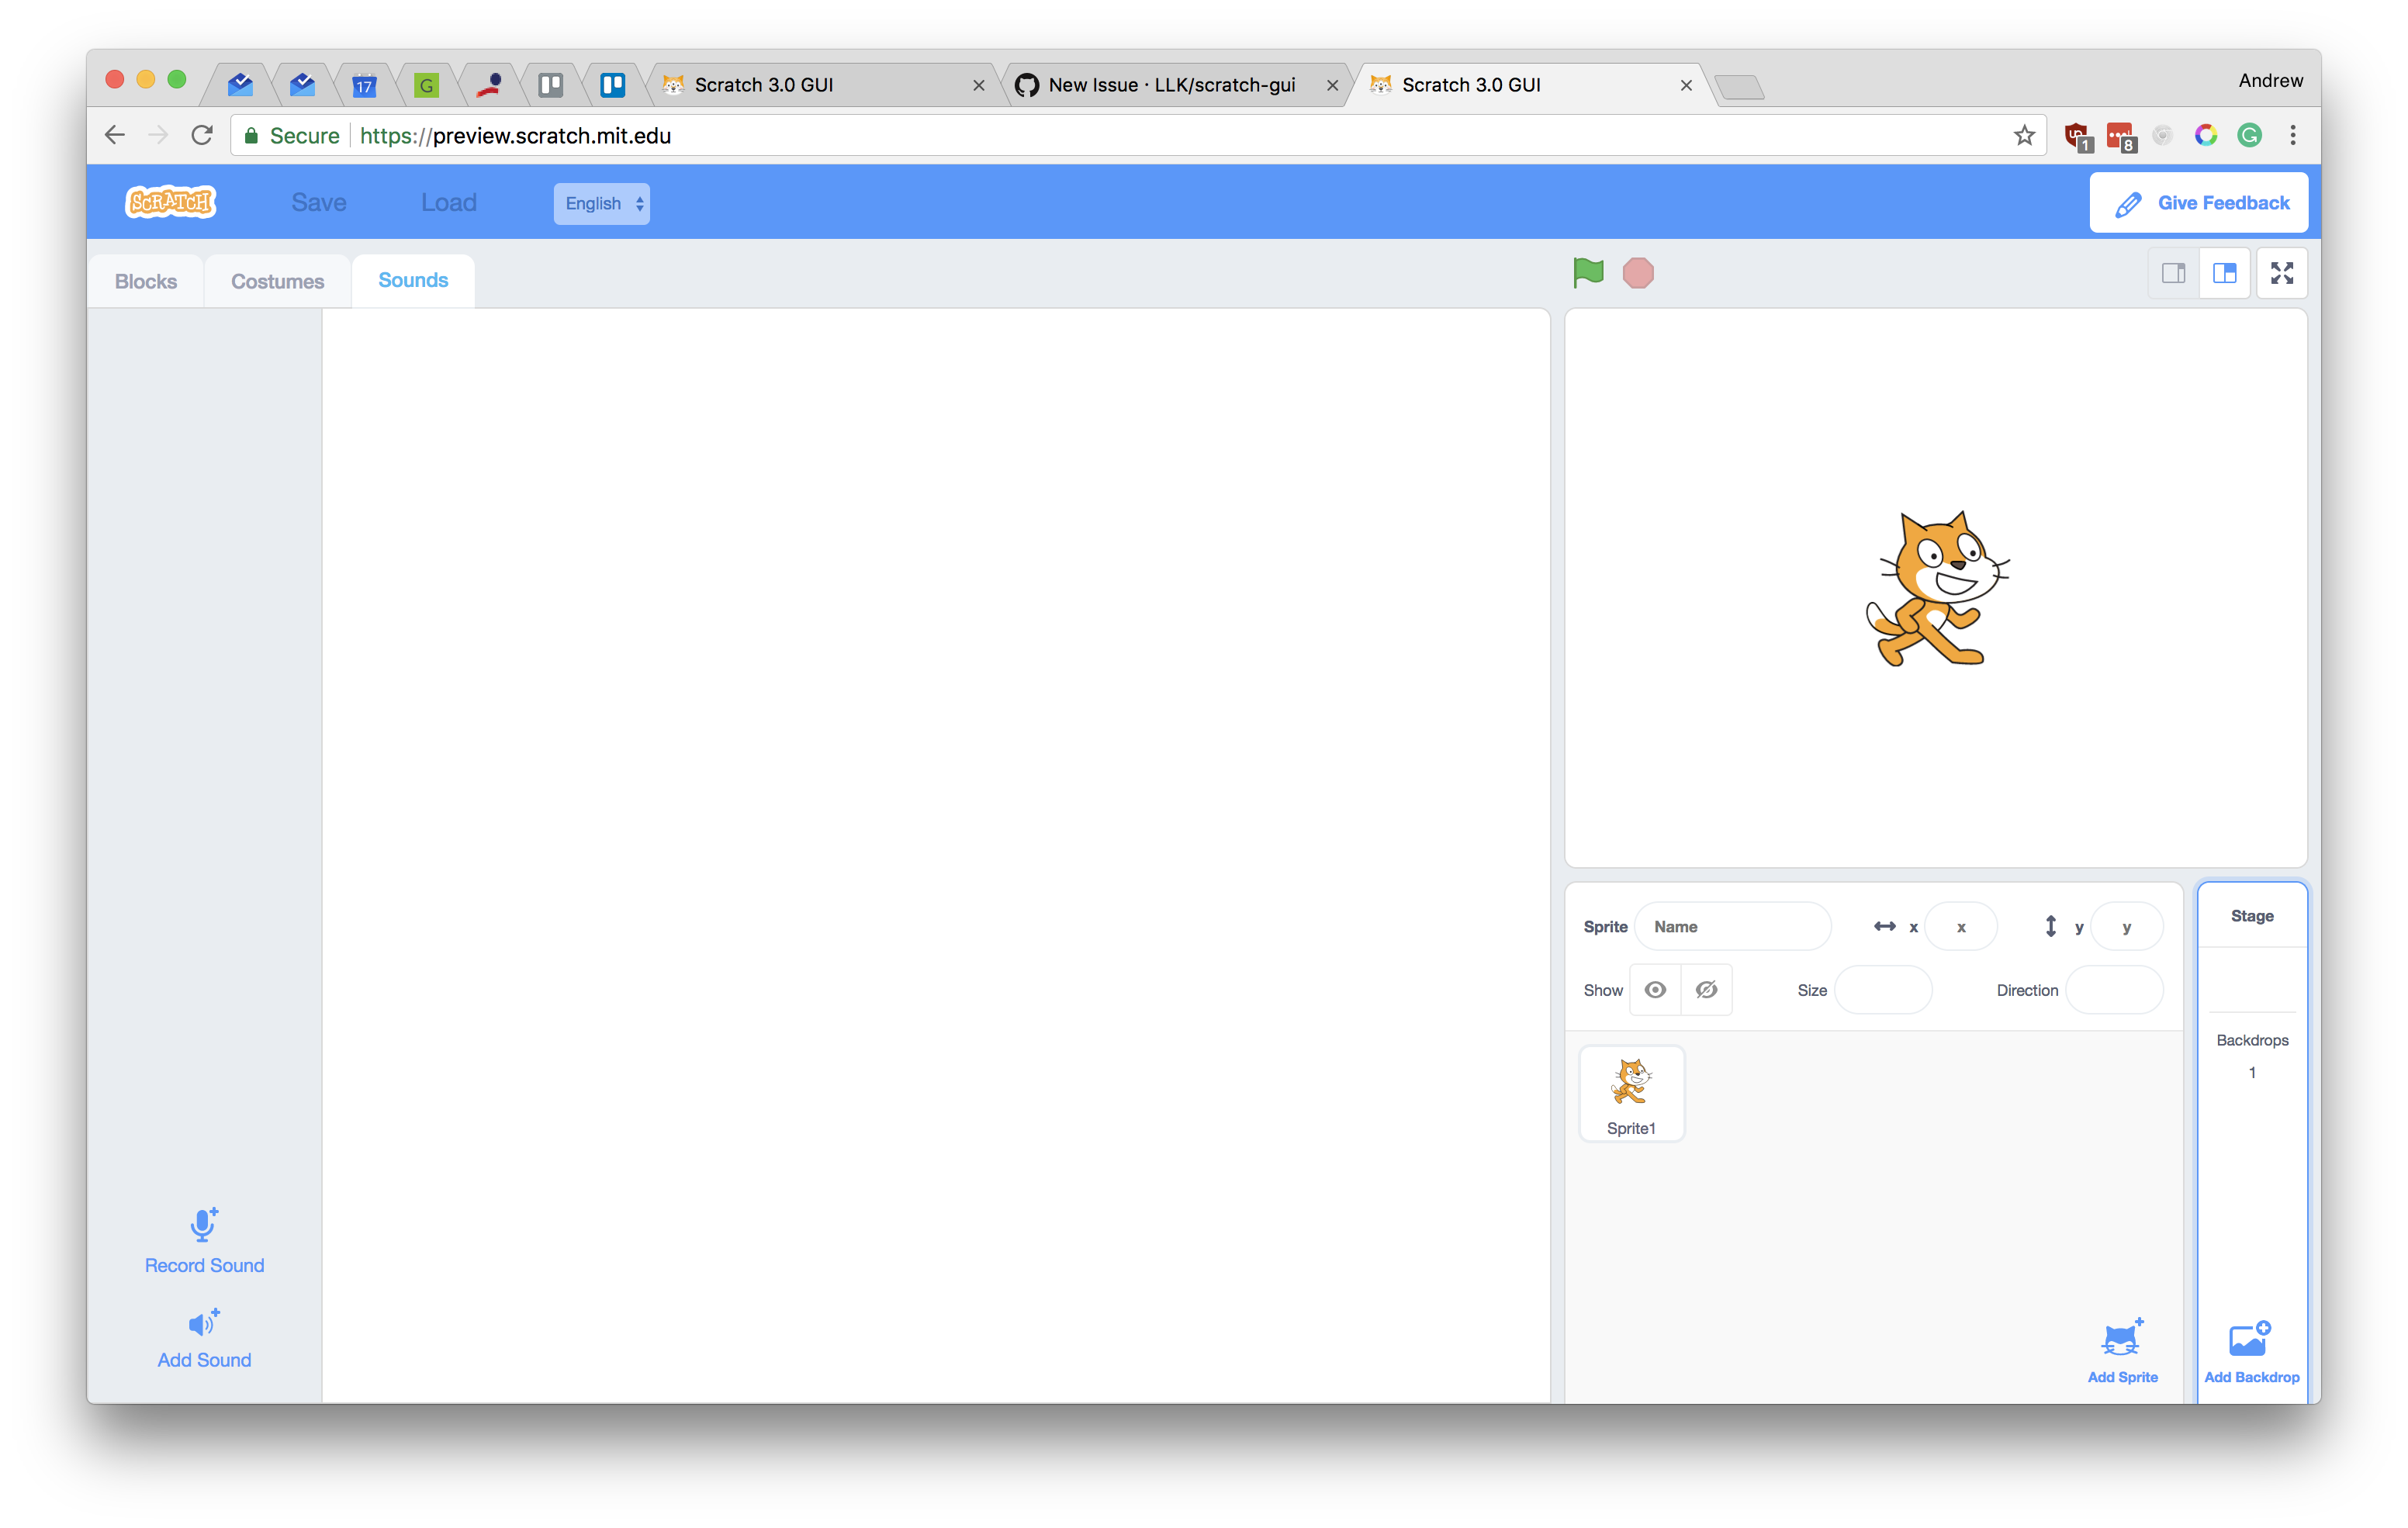Go back in the browser

pos(115,135)
